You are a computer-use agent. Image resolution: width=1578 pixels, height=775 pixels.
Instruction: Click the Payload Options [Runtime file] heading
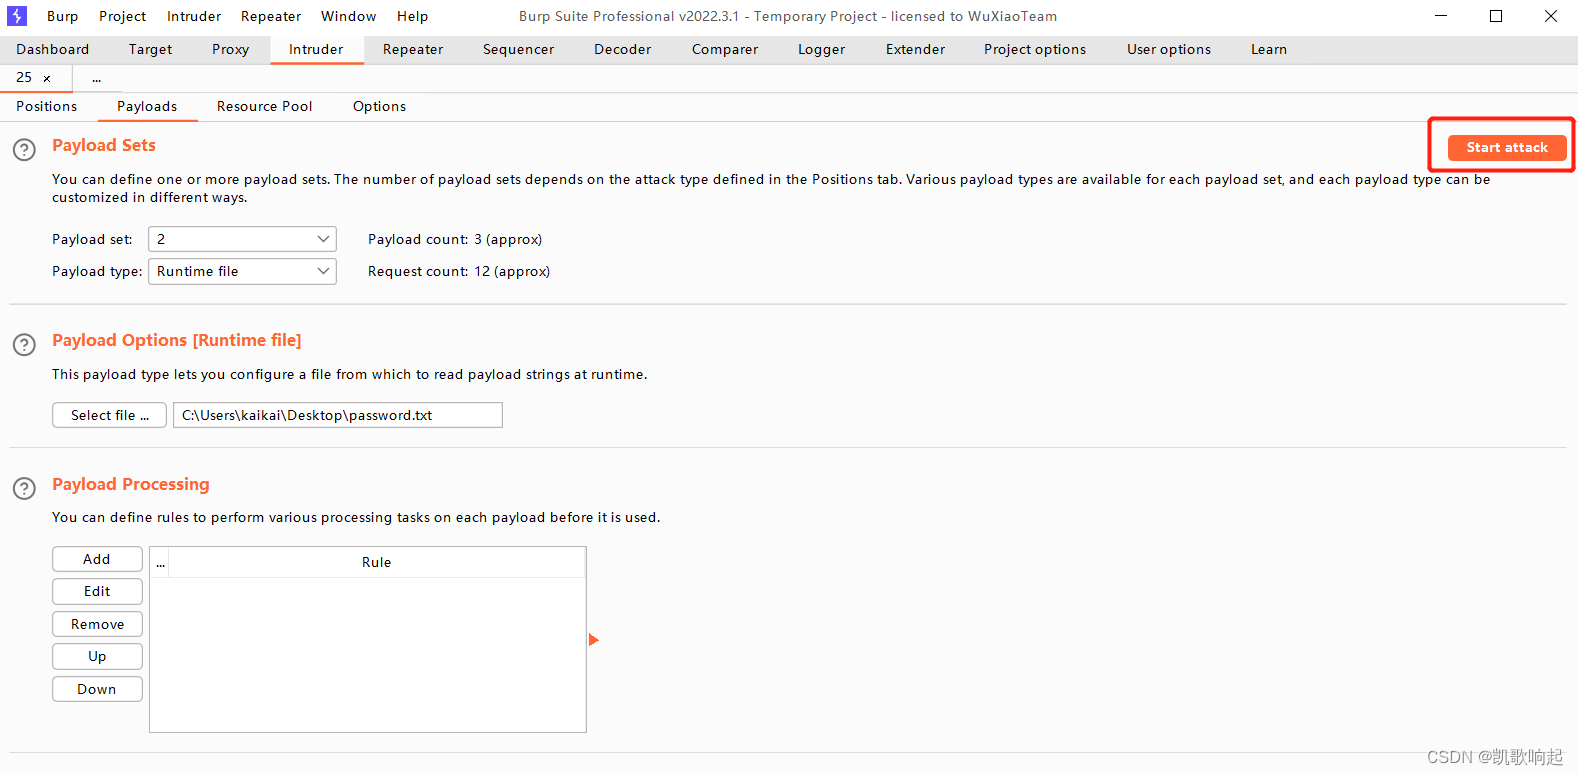177,340
